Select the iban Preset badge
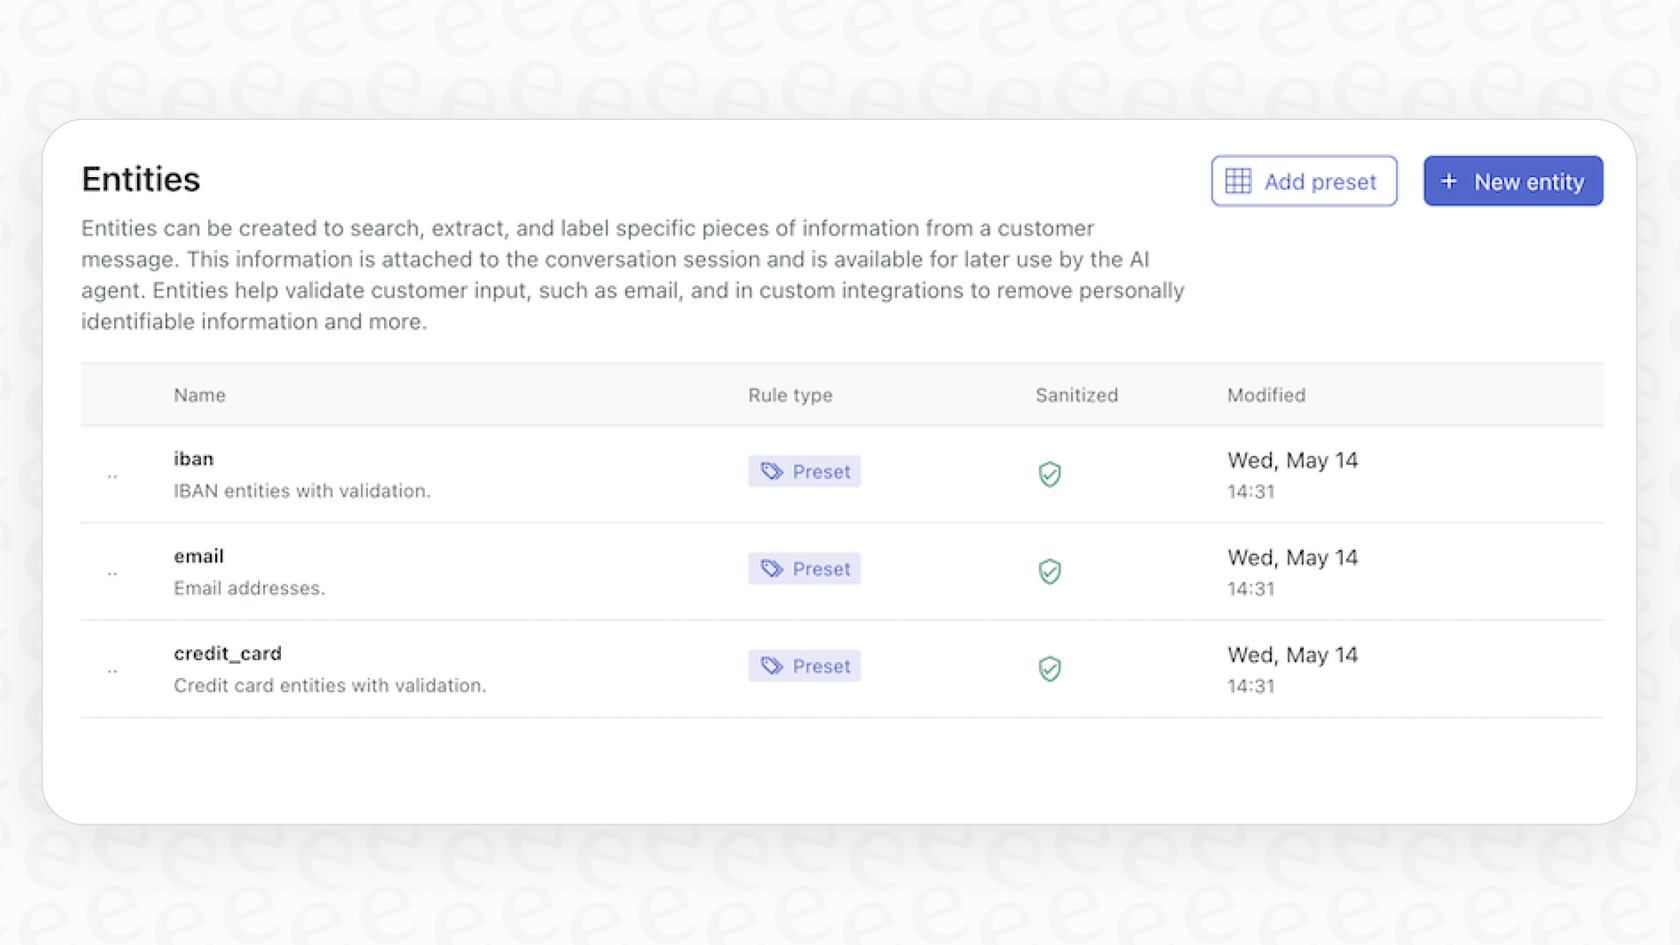Screen dimensions: 1680x945 point(804,470)
